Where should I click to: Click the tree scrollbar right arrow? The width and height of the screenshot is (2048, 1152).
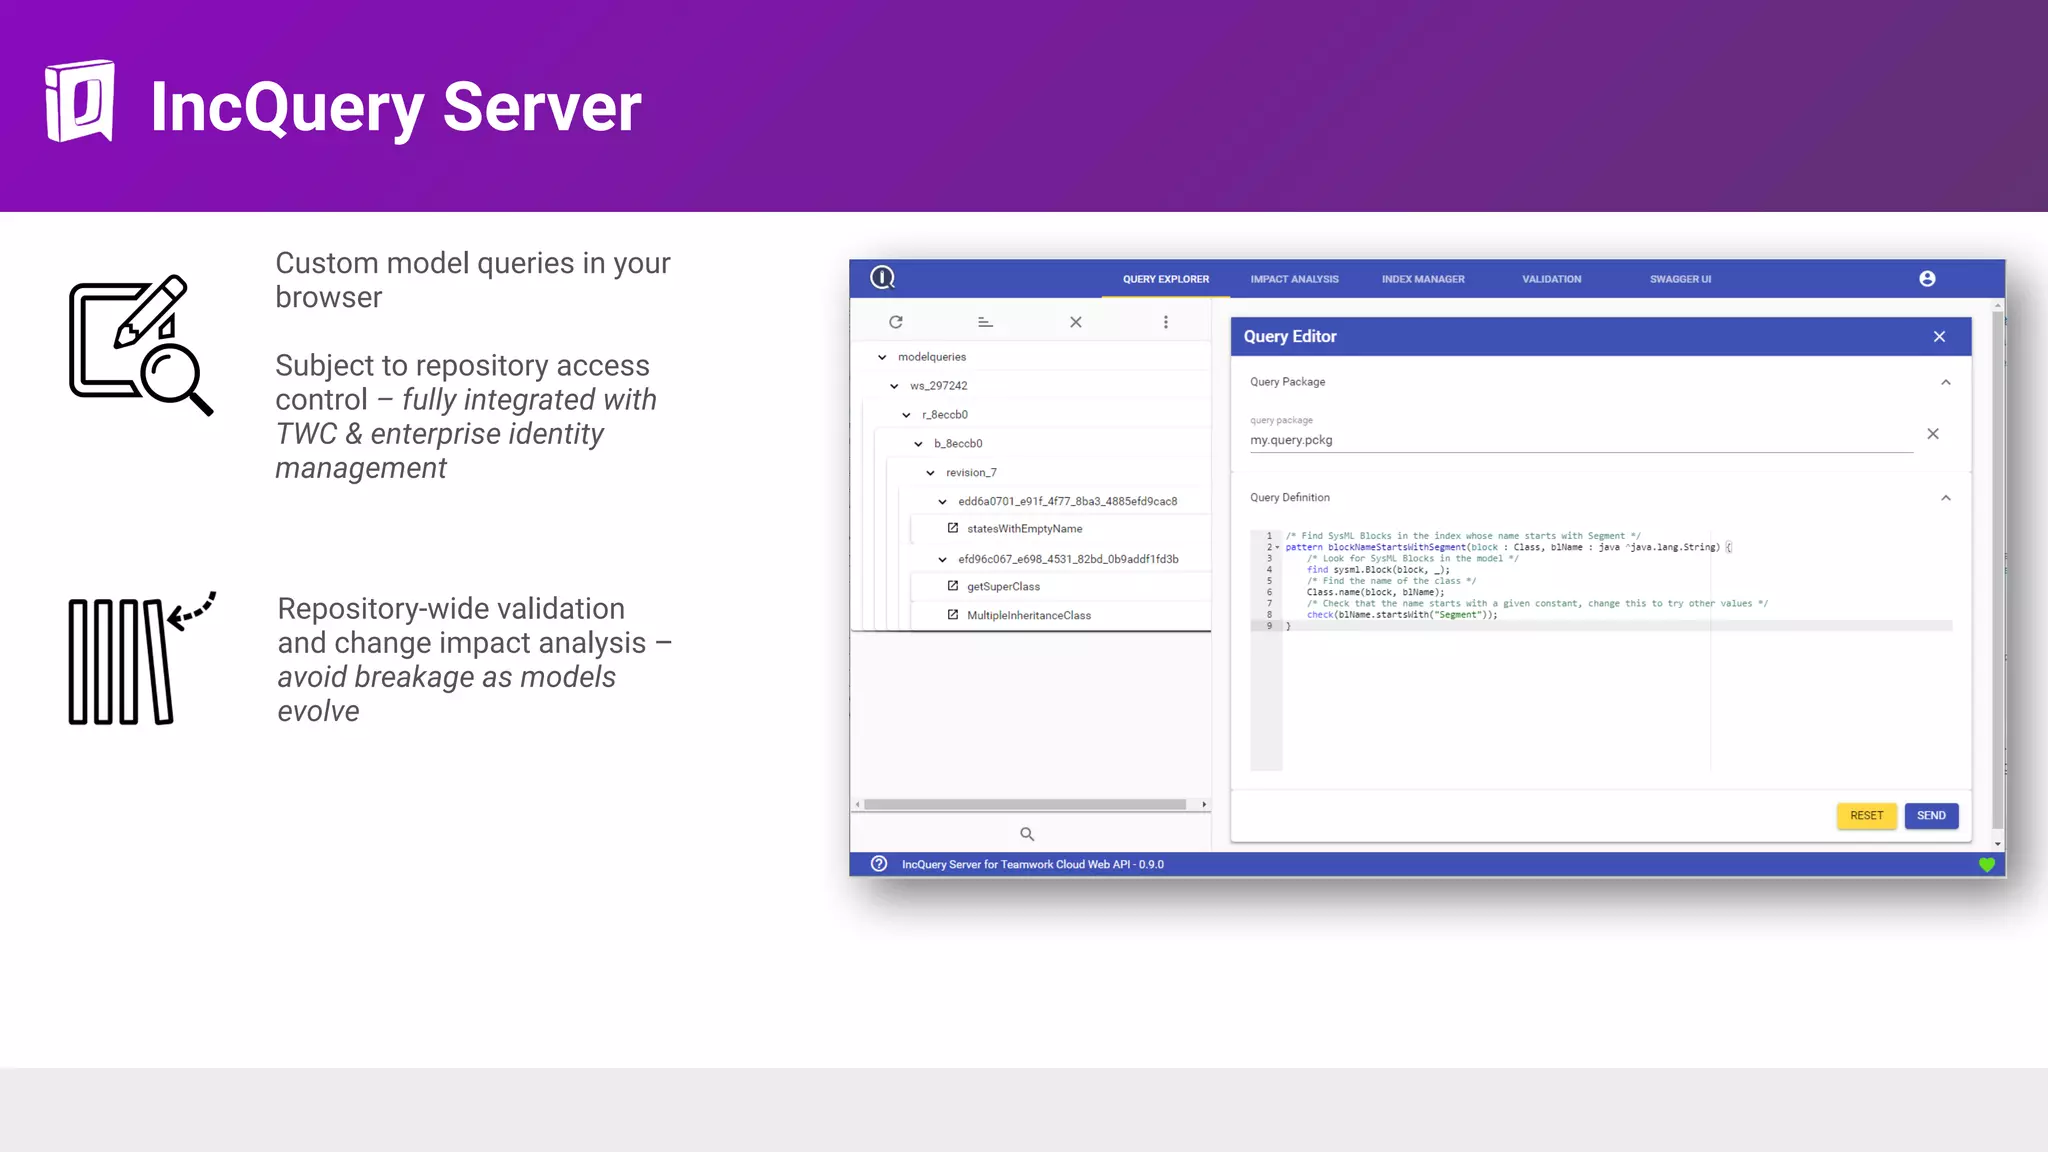pos(1204,804)
